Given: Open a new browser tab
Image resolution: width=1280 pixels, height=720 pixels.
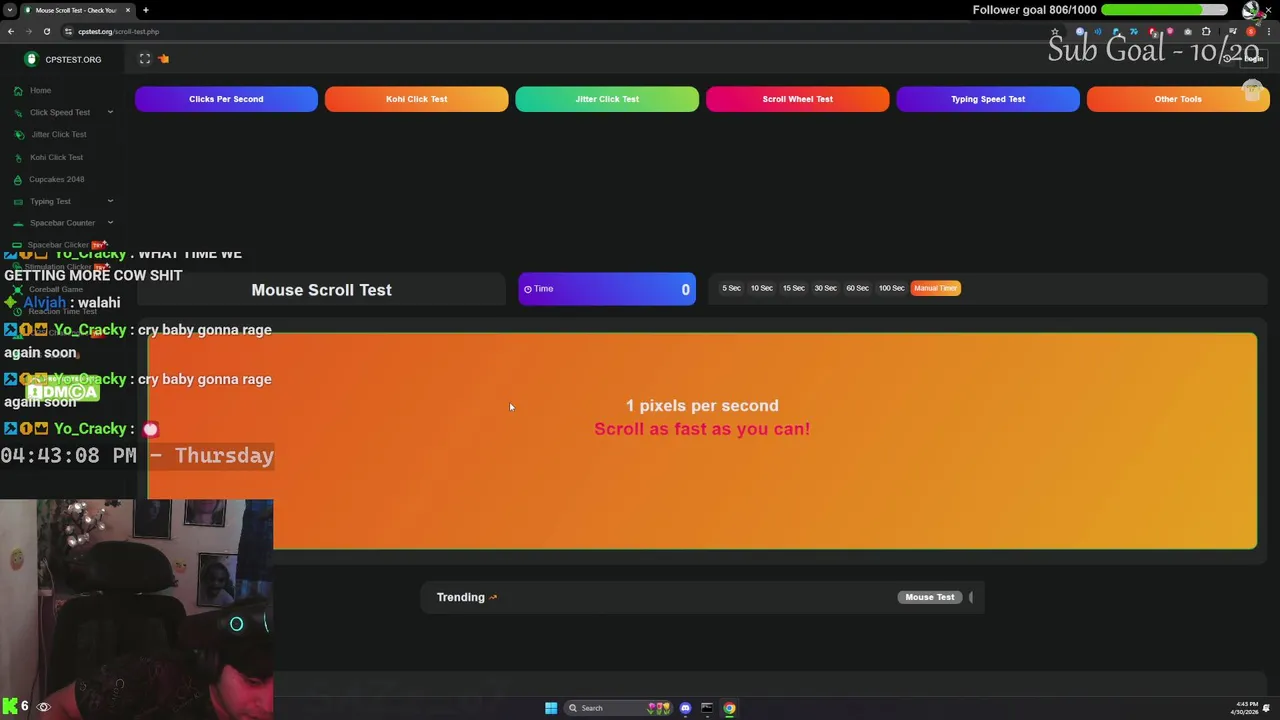Looking at the screenshot, I should point(145,10).
